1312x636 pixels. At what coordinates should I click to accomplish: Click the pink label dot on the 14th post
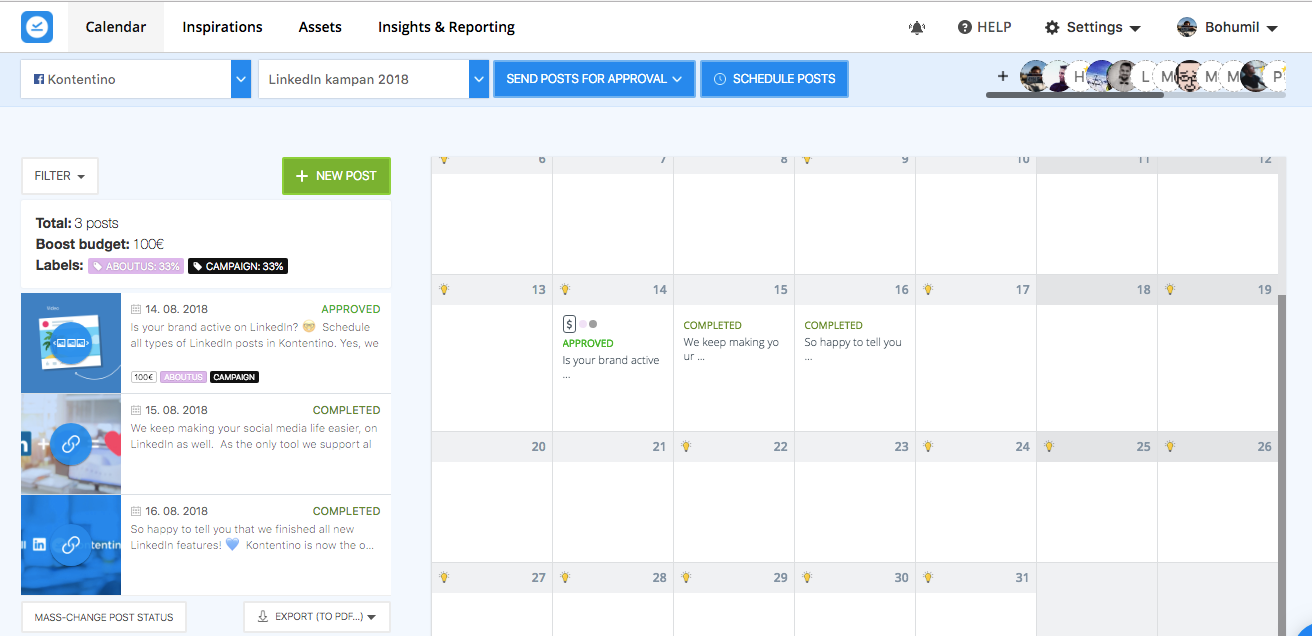583,324
